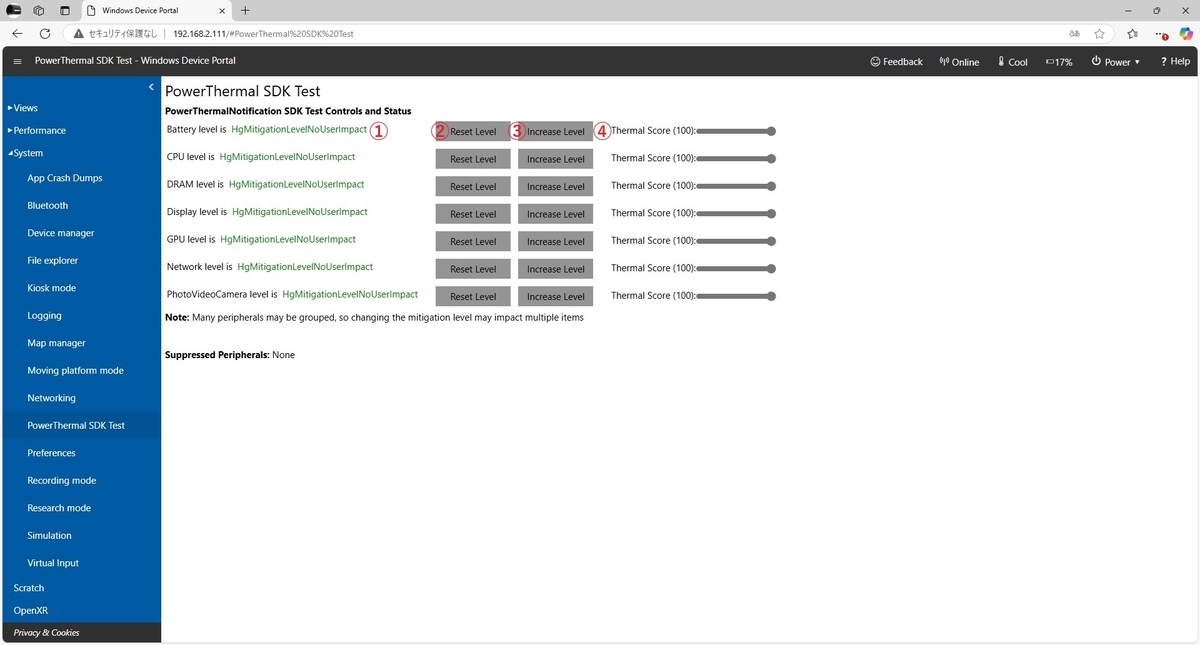Open Kiosk mode page
The image size is (1200, 645).
tap(52, 288)
